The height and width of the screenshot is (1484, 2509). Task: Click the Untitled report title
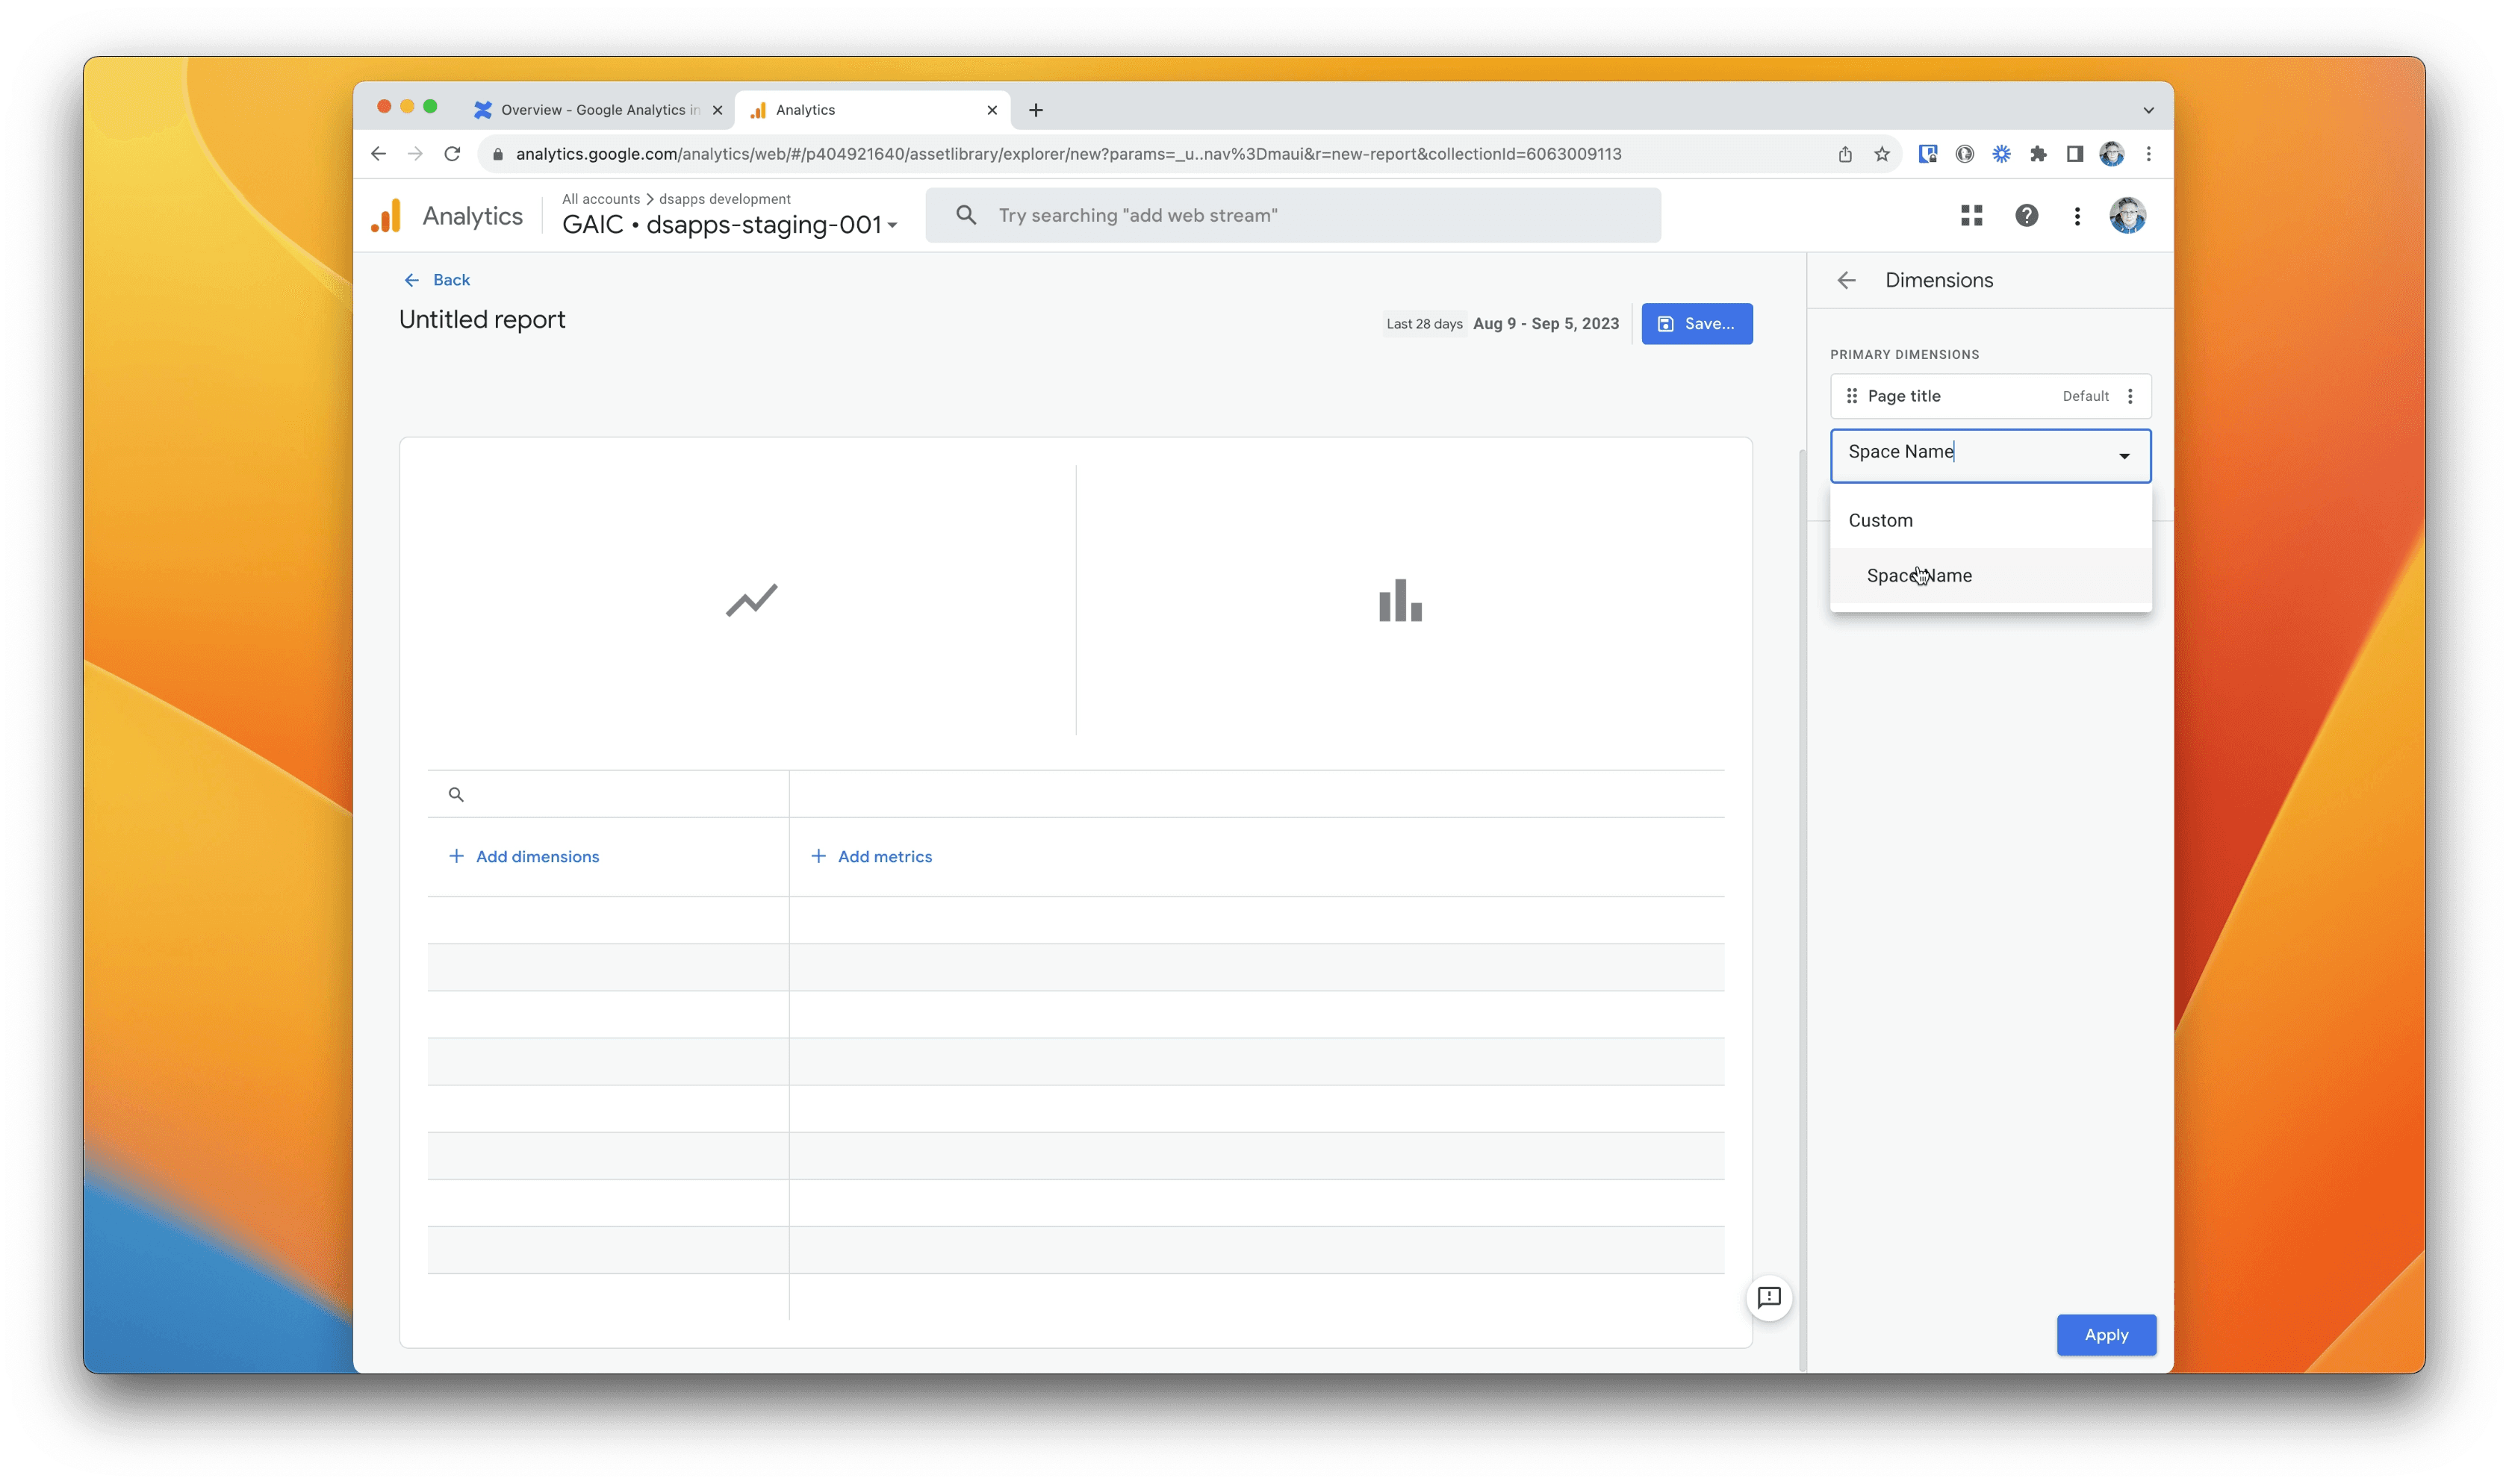click(x=482, y=319)
